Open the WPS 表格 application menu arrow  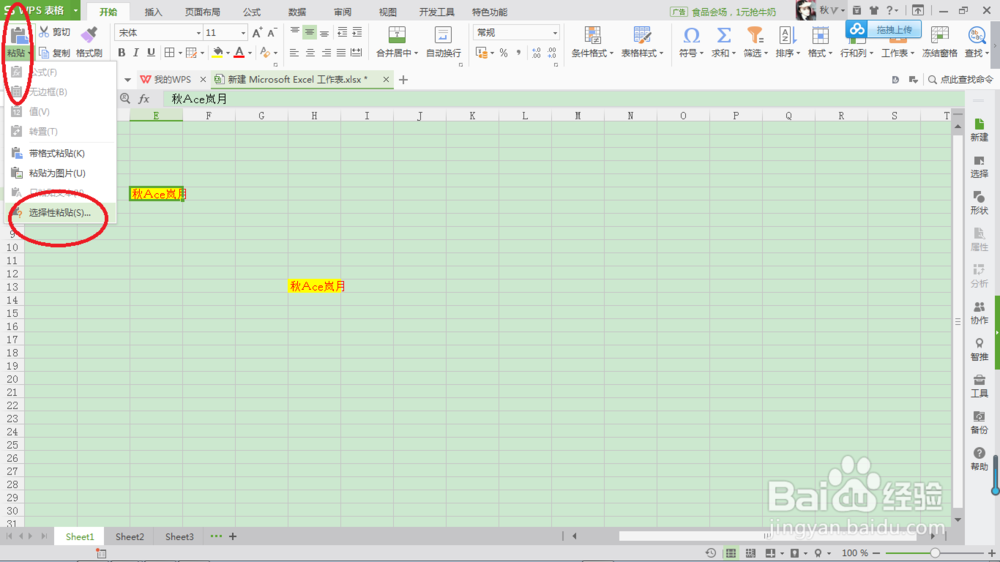[x=75, y=10]
